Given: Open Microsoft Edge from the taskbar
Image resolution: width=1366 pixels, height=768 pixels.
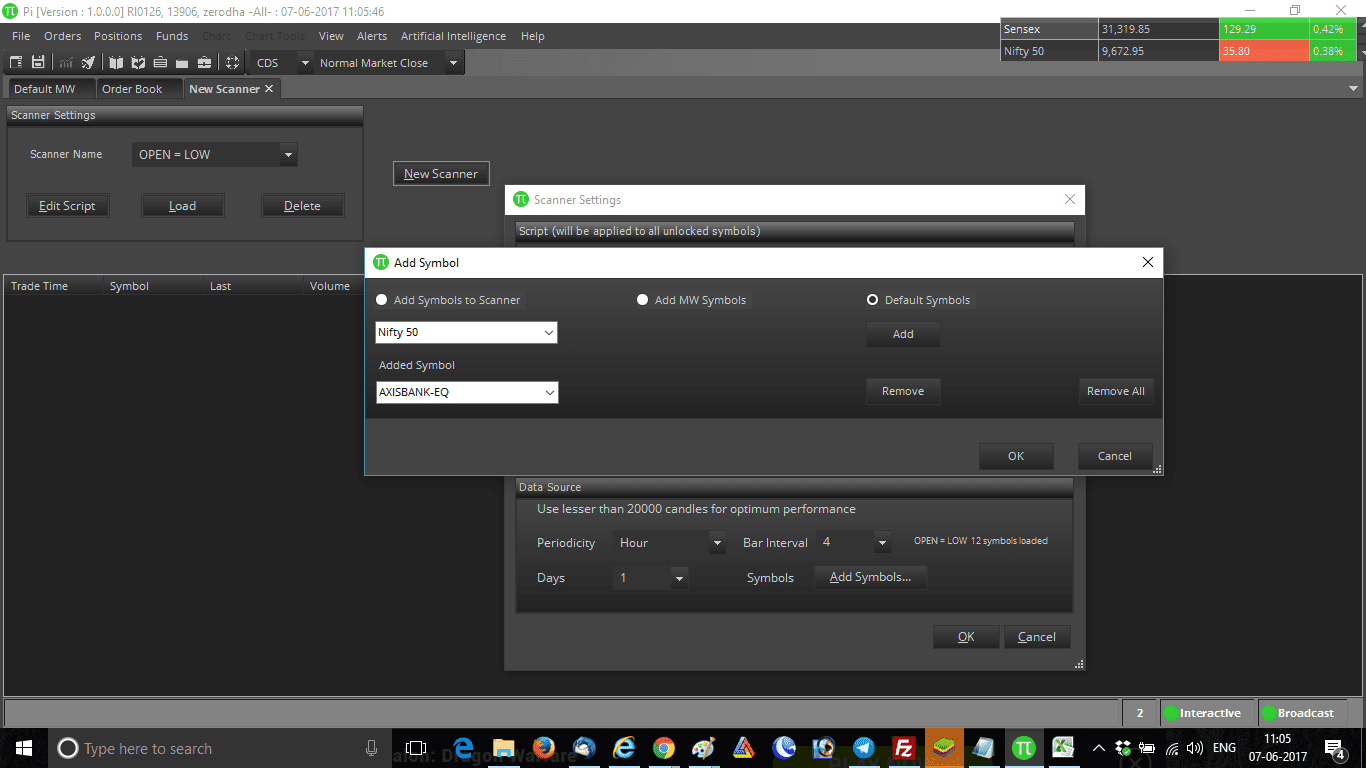Looking at the screenshot, I should [x=463, y=748].
